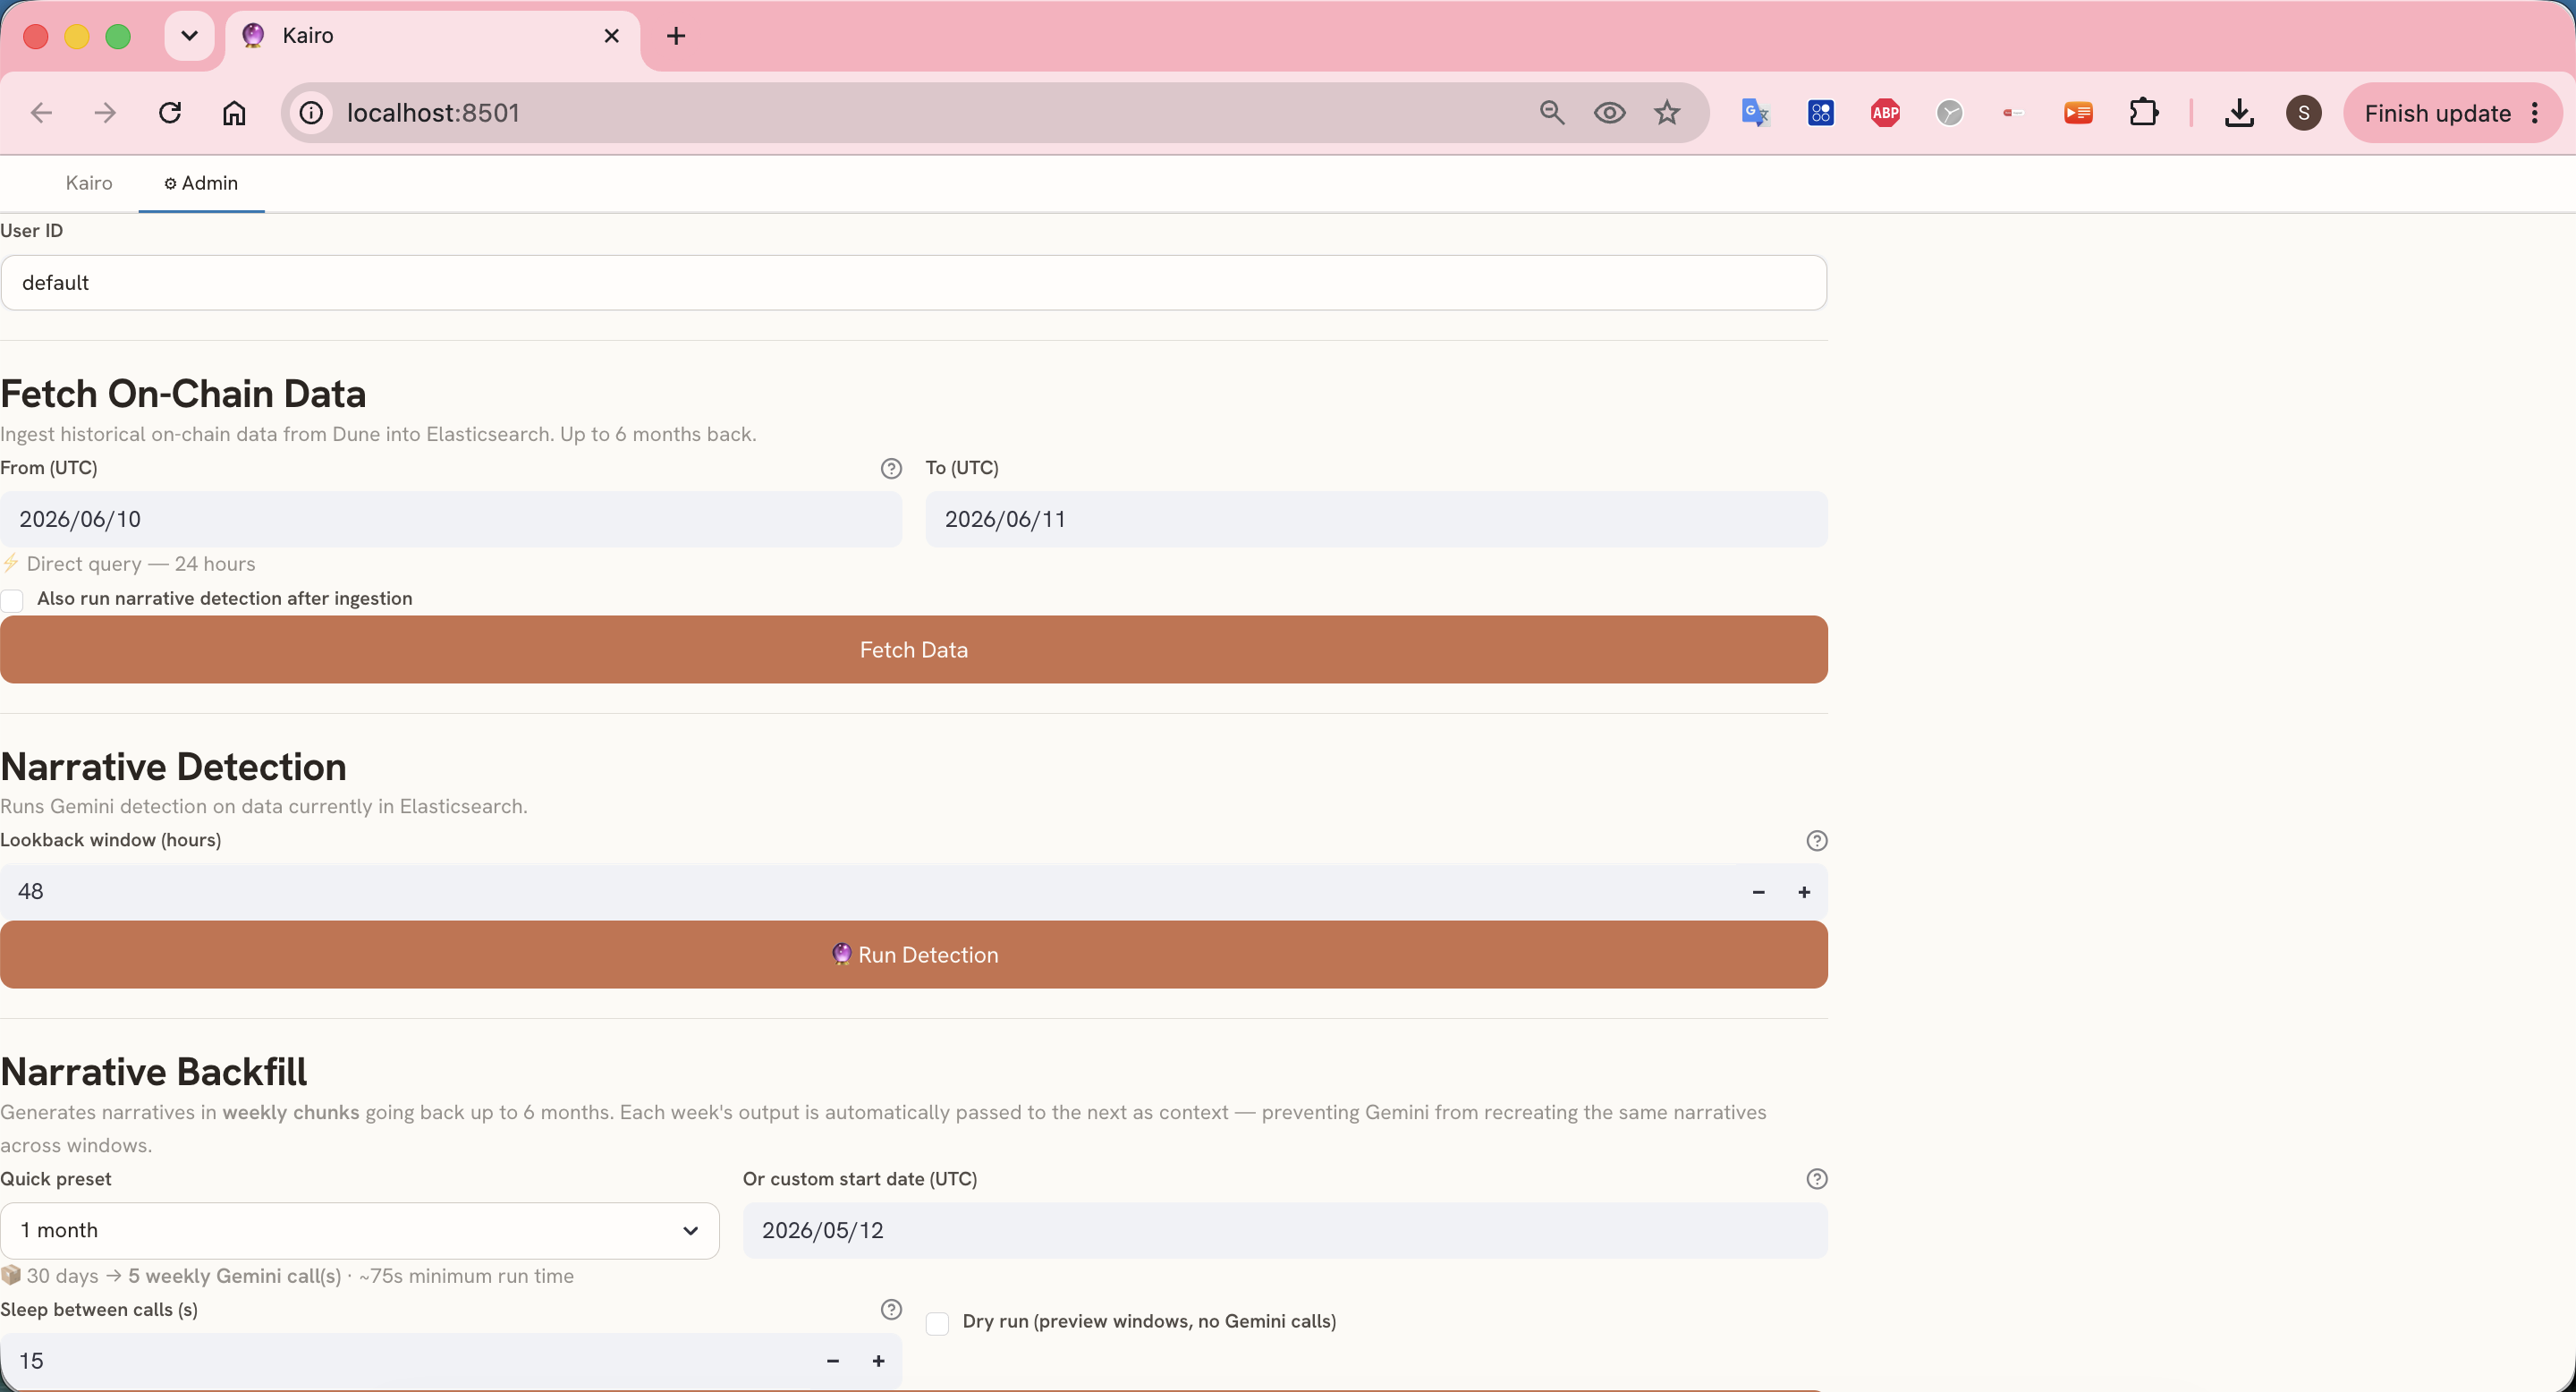Image resolution: width=2576 pixels, height=1392 pixels.
Task: Enable Dry run checkbox
Action: point(937,1323)
